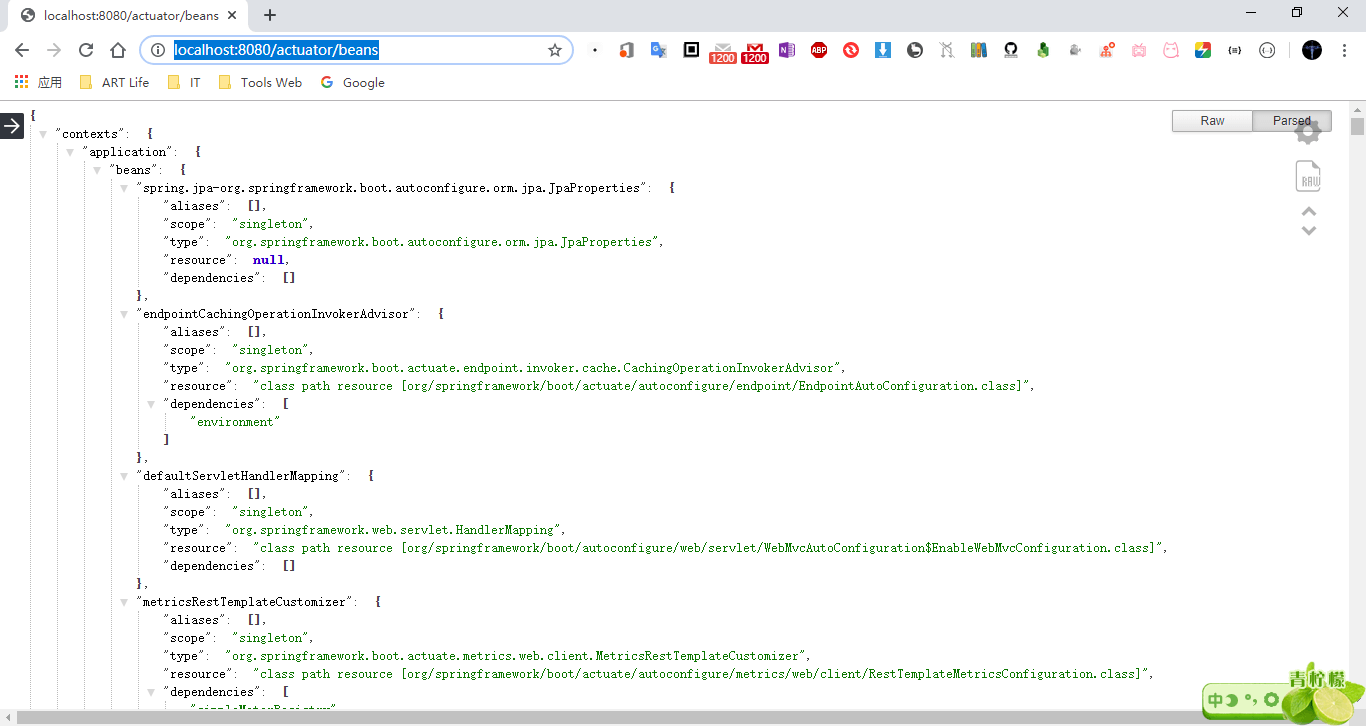This screenshot has height=726, width=1366.
Task: Collapse the spring.jpa JpaProperties bean
Action: click(125, 188)
